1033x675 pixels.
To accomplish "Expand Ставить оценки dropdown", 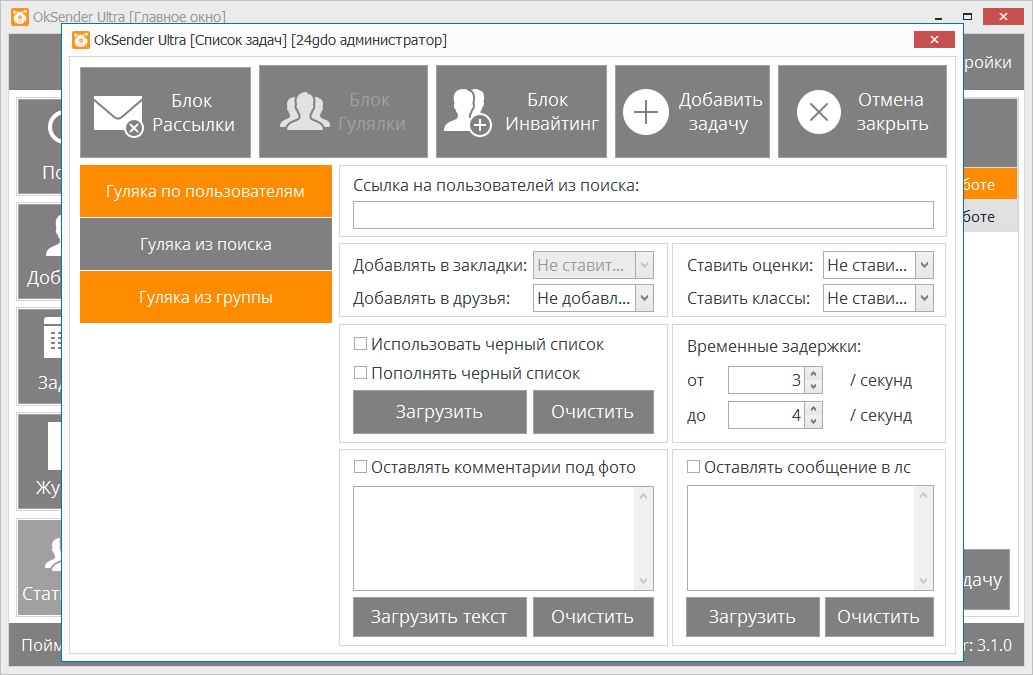I will coord(924,266).
